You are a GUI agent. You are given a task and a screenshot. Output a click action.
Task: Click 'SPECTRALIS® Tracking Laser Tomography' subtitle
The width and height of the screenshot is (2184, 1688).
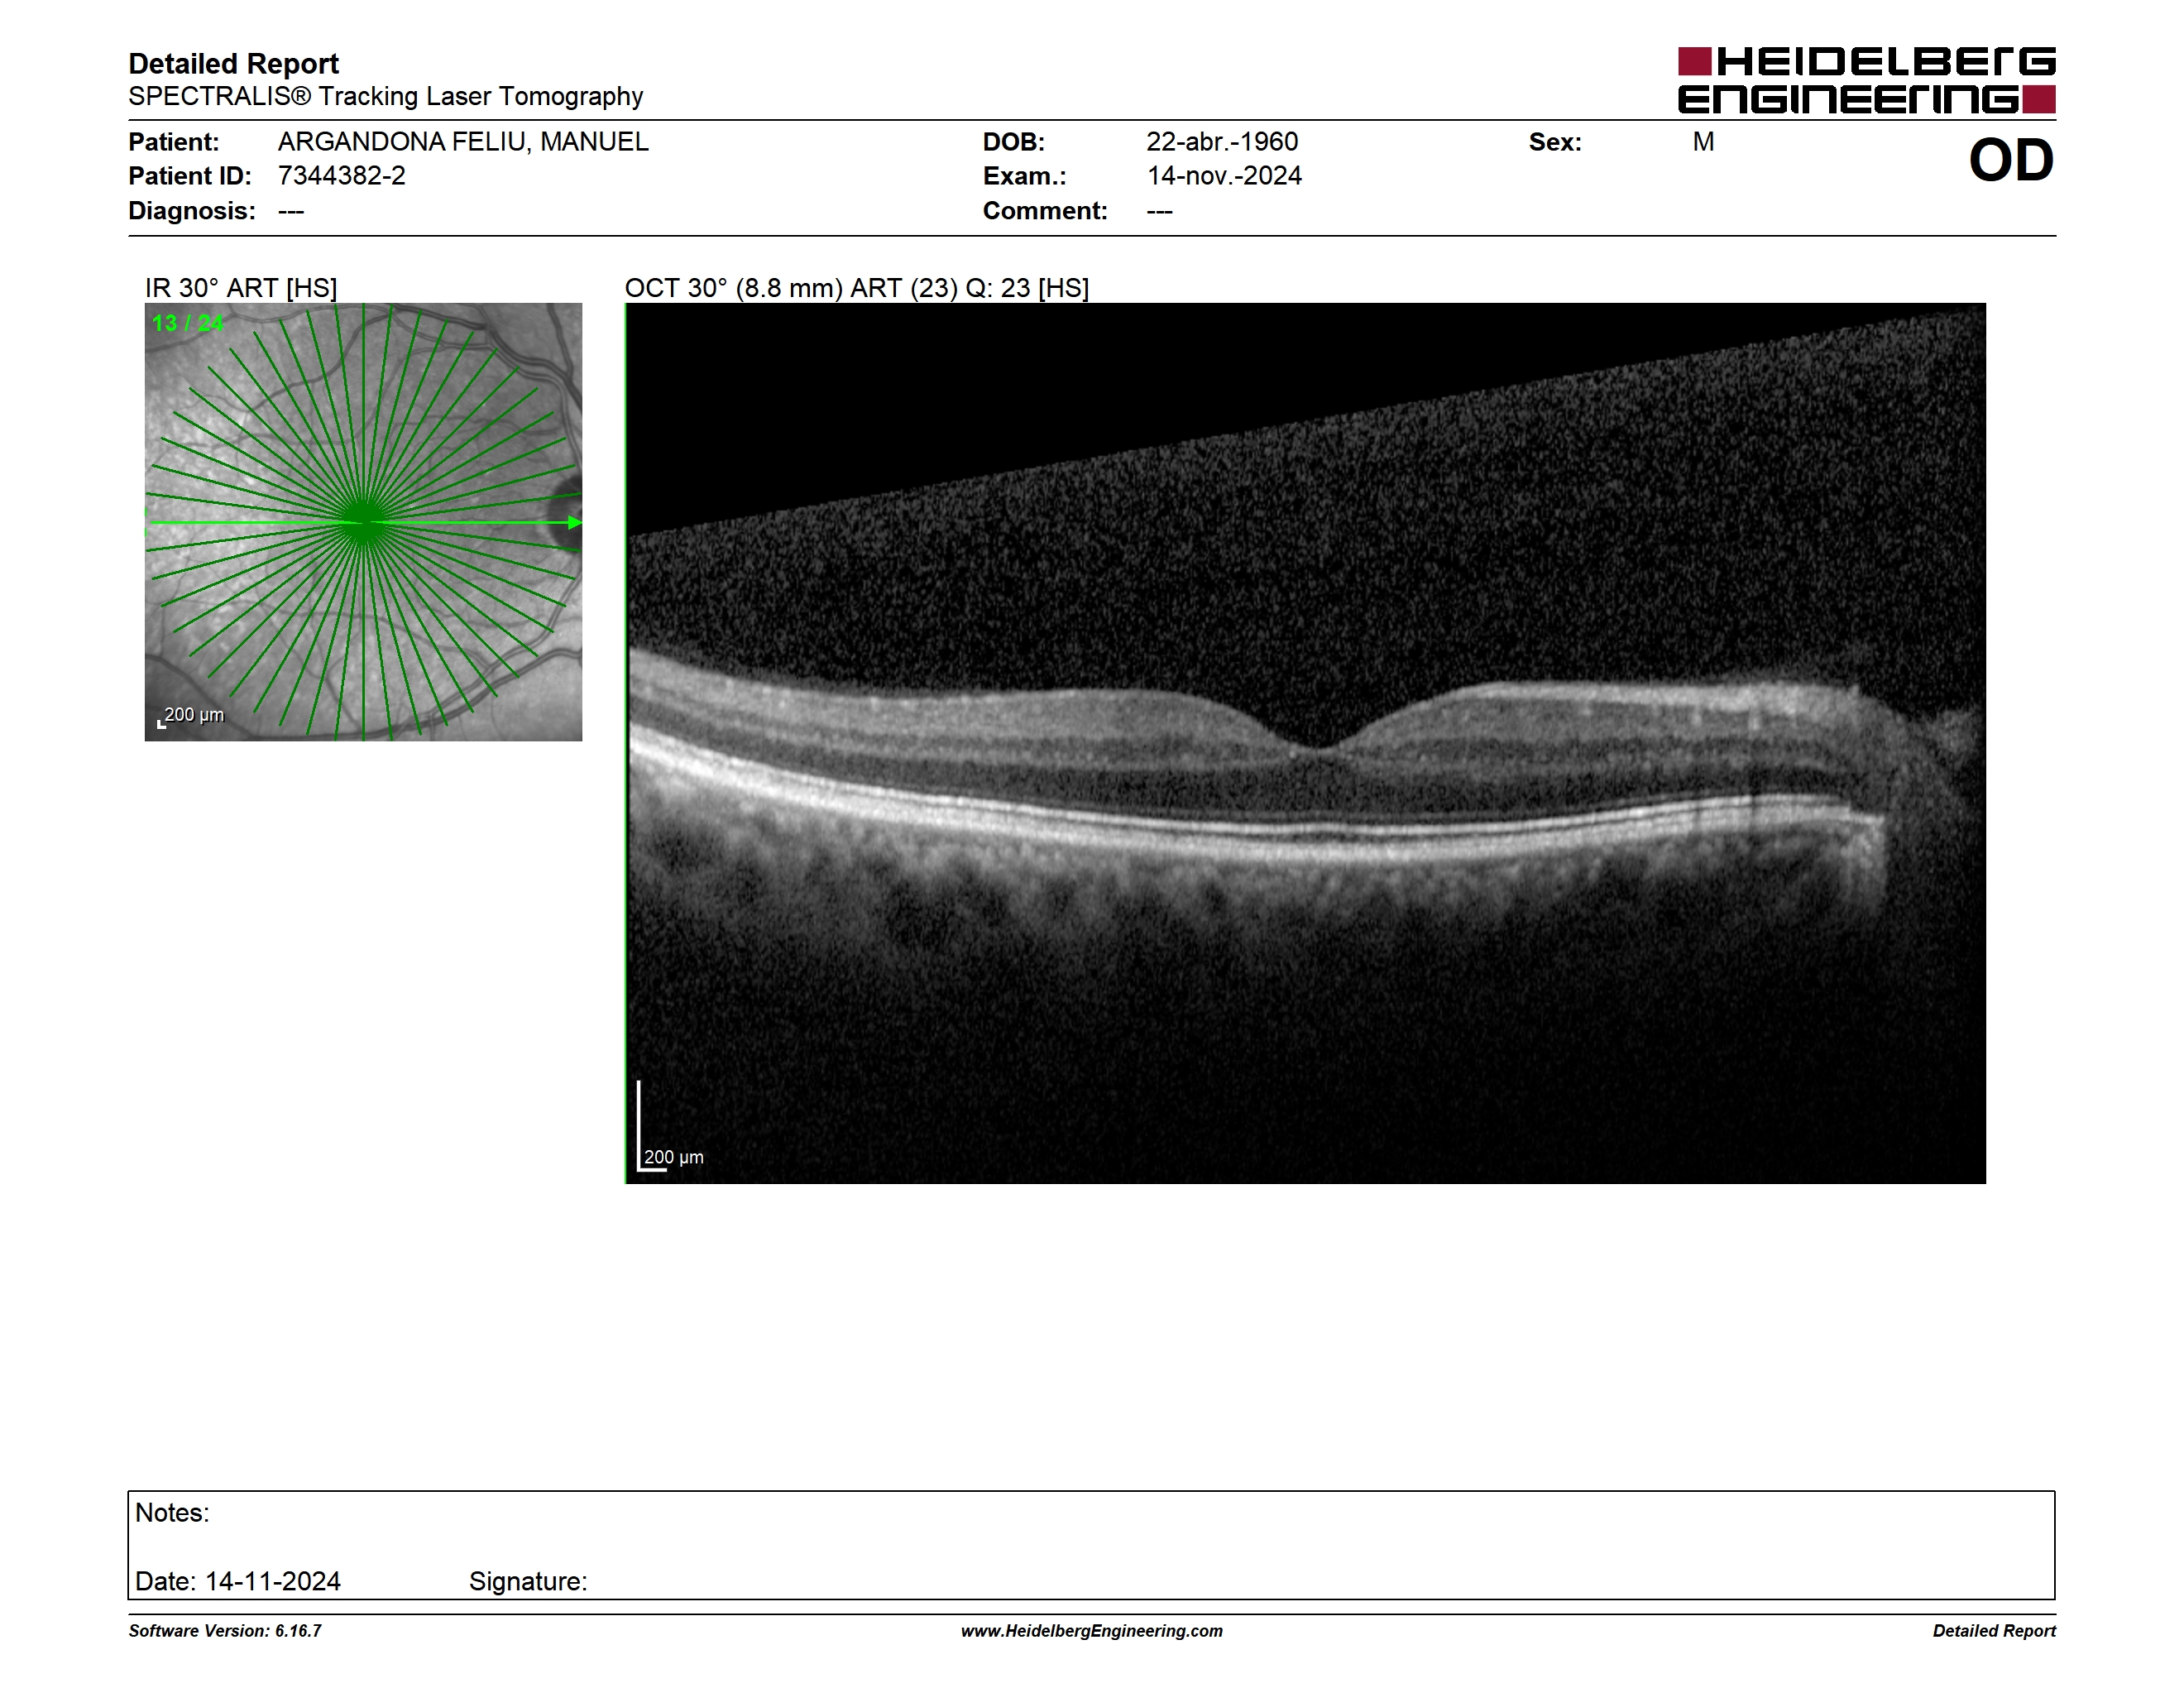(x=385, y=97)
